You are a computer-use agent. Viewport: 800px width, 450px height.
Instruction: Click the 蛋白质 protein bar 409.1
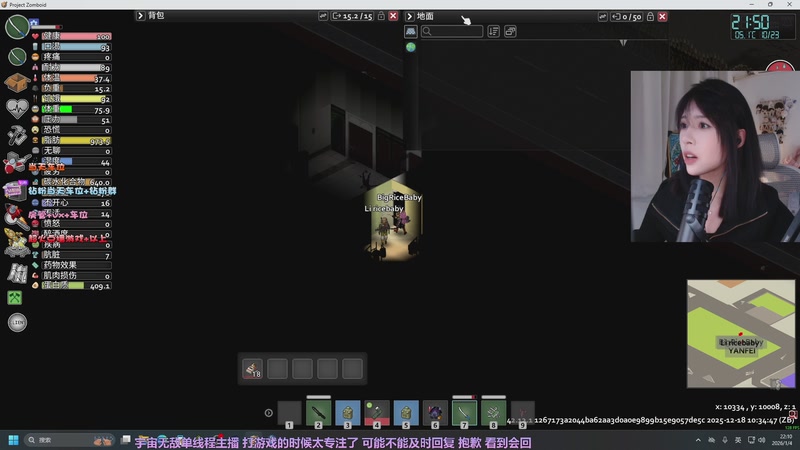76,286
